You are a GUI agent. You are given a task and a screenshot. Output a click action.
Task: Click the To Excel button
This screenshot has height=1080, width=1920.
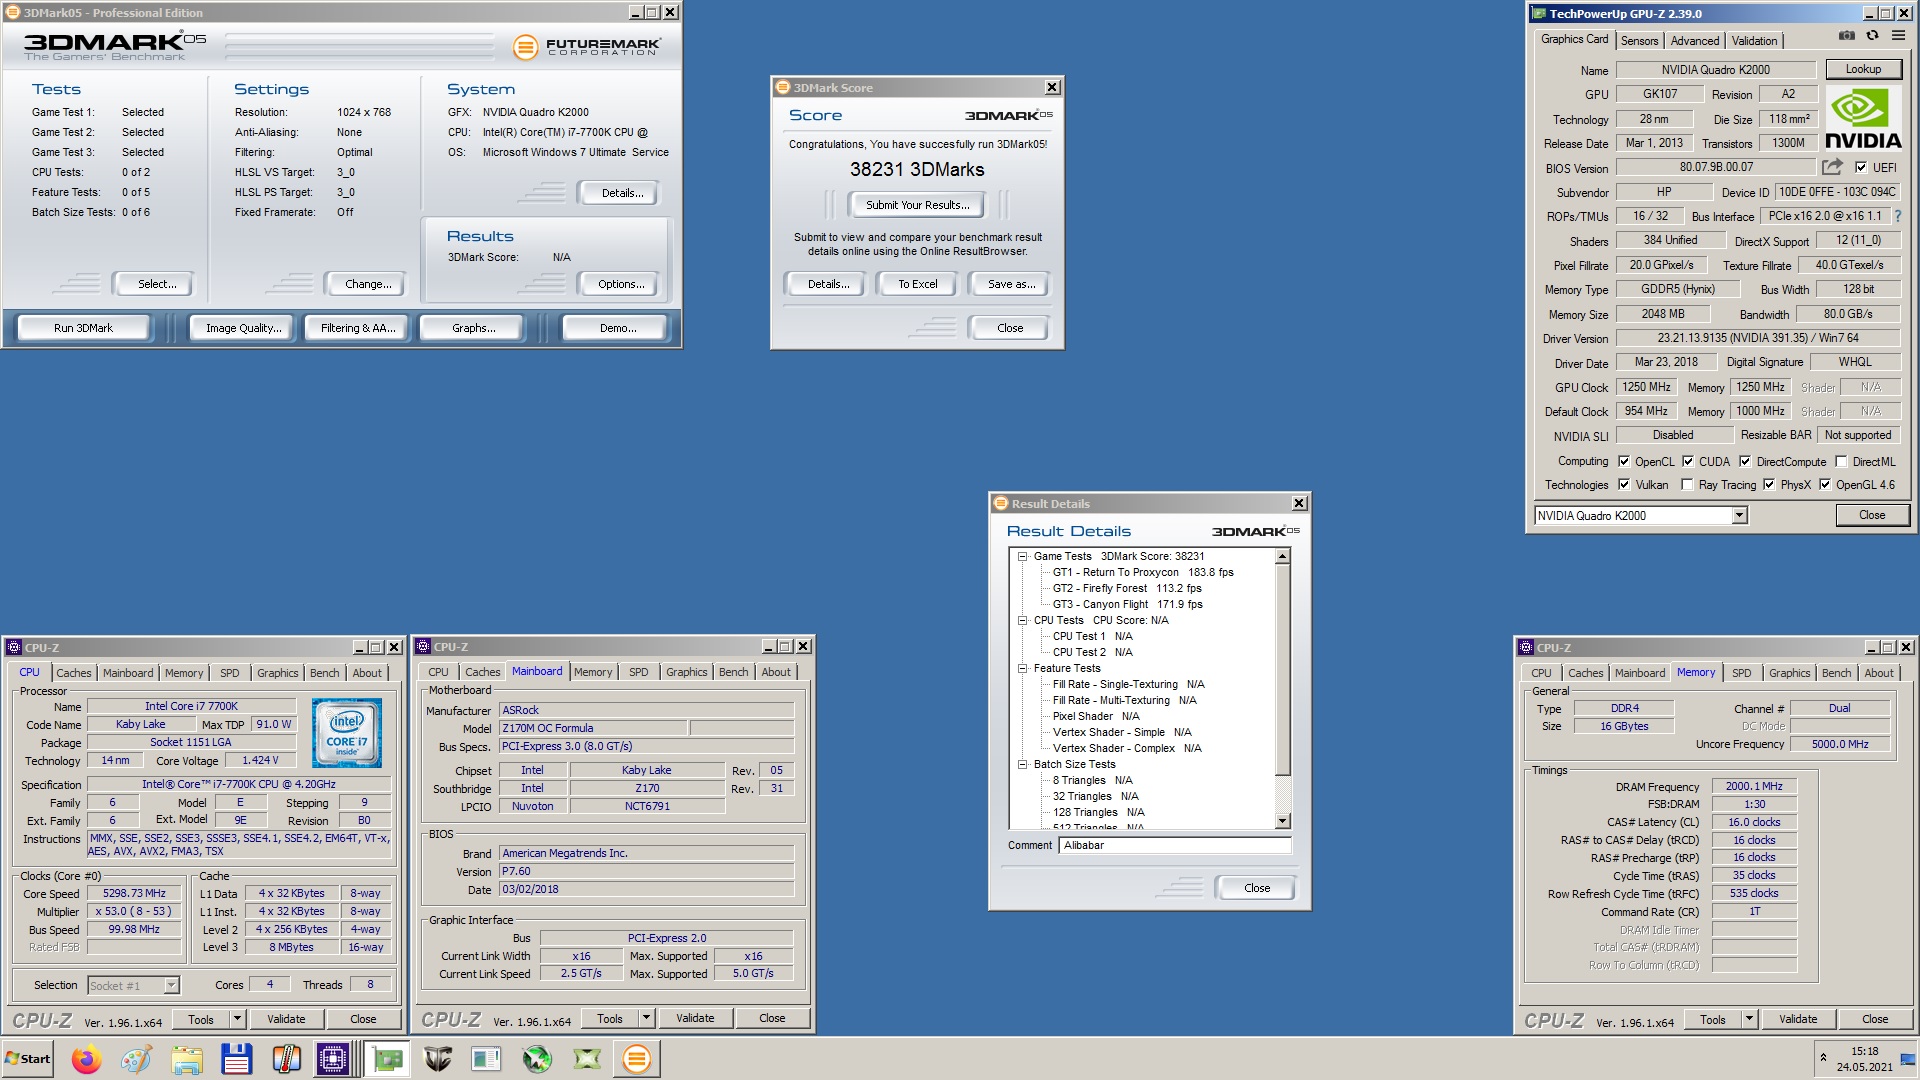point(917,284)
